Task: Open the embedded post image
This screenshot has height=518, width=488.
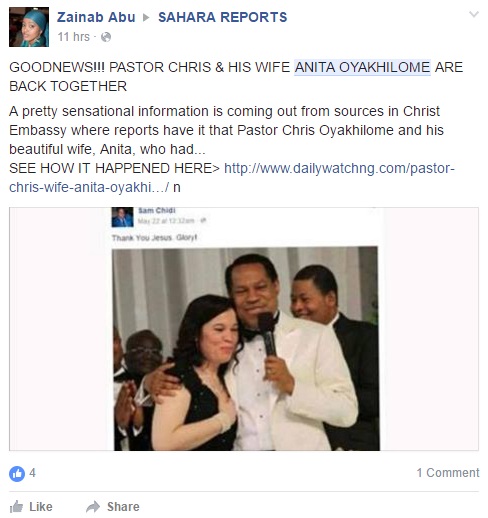Action: click(244, 329)
